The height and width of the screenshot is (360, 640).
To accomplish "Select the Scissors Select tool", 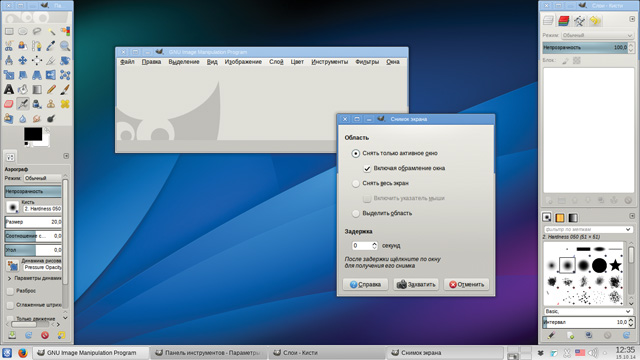I will 9,46.
